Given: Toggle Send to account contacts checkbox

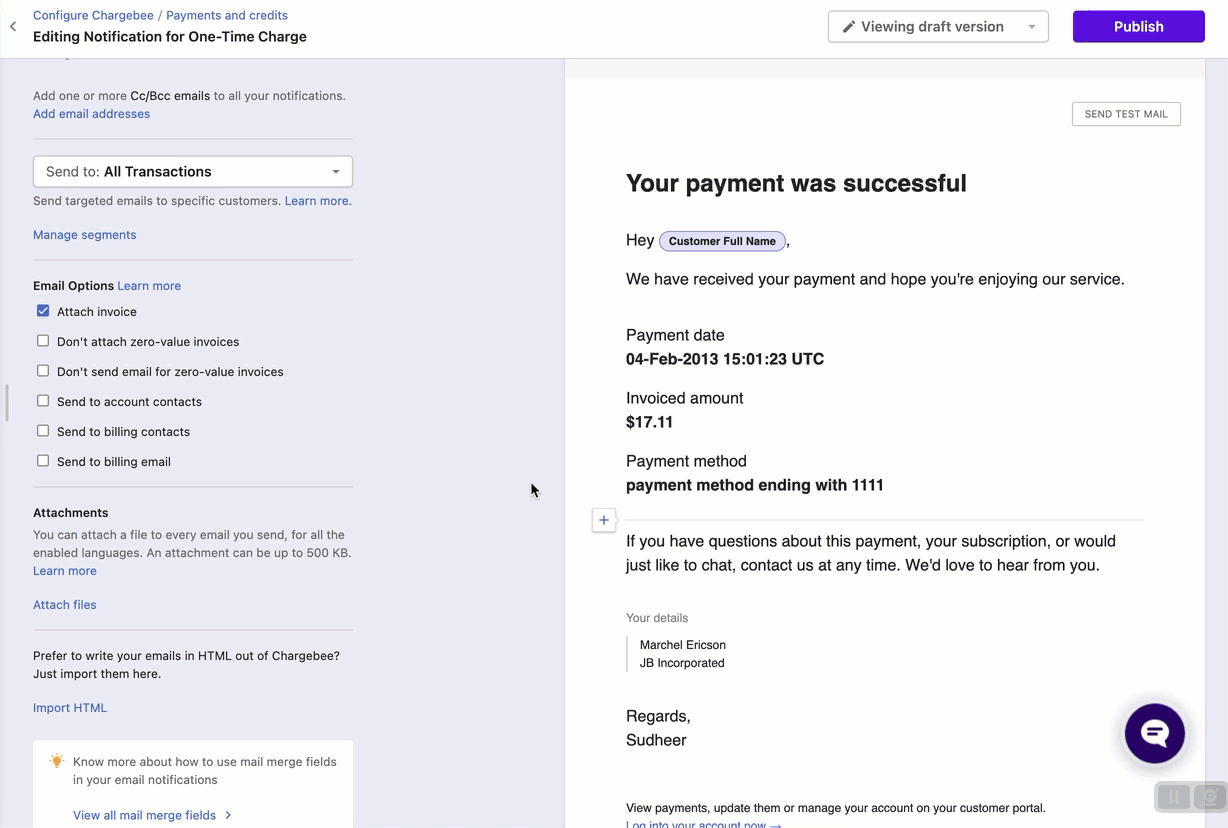Looking at the screenshot, I should coord(43,401).
